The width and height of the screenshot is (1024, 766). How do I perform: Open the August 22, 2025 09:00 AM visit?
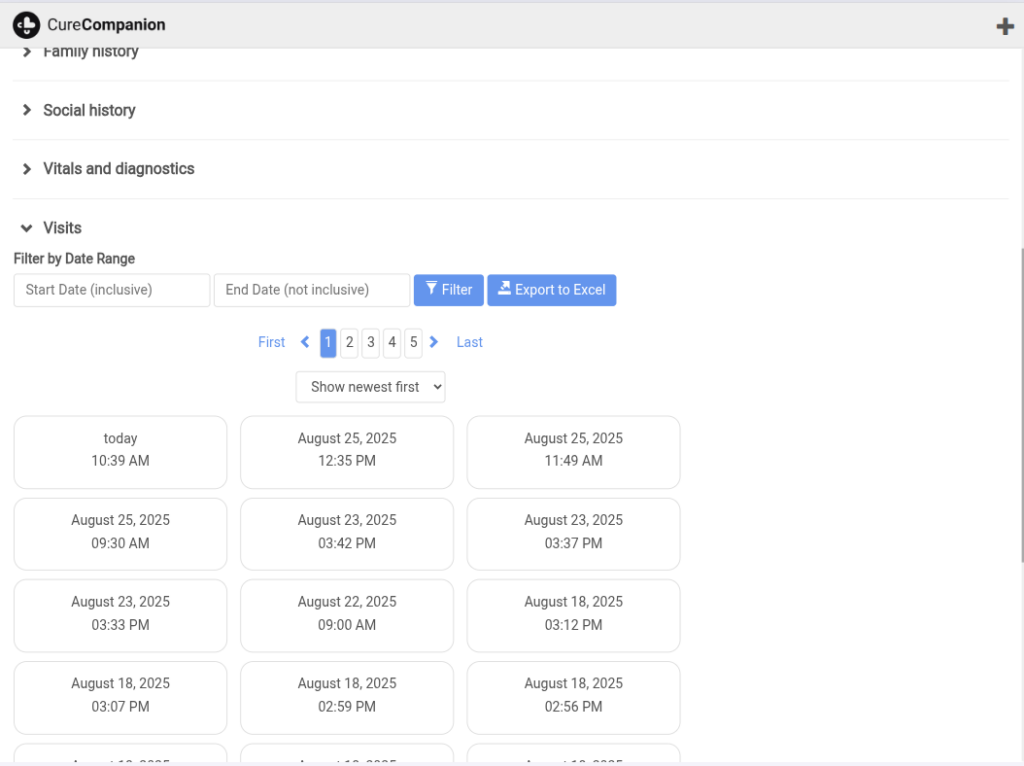point(347,614)
